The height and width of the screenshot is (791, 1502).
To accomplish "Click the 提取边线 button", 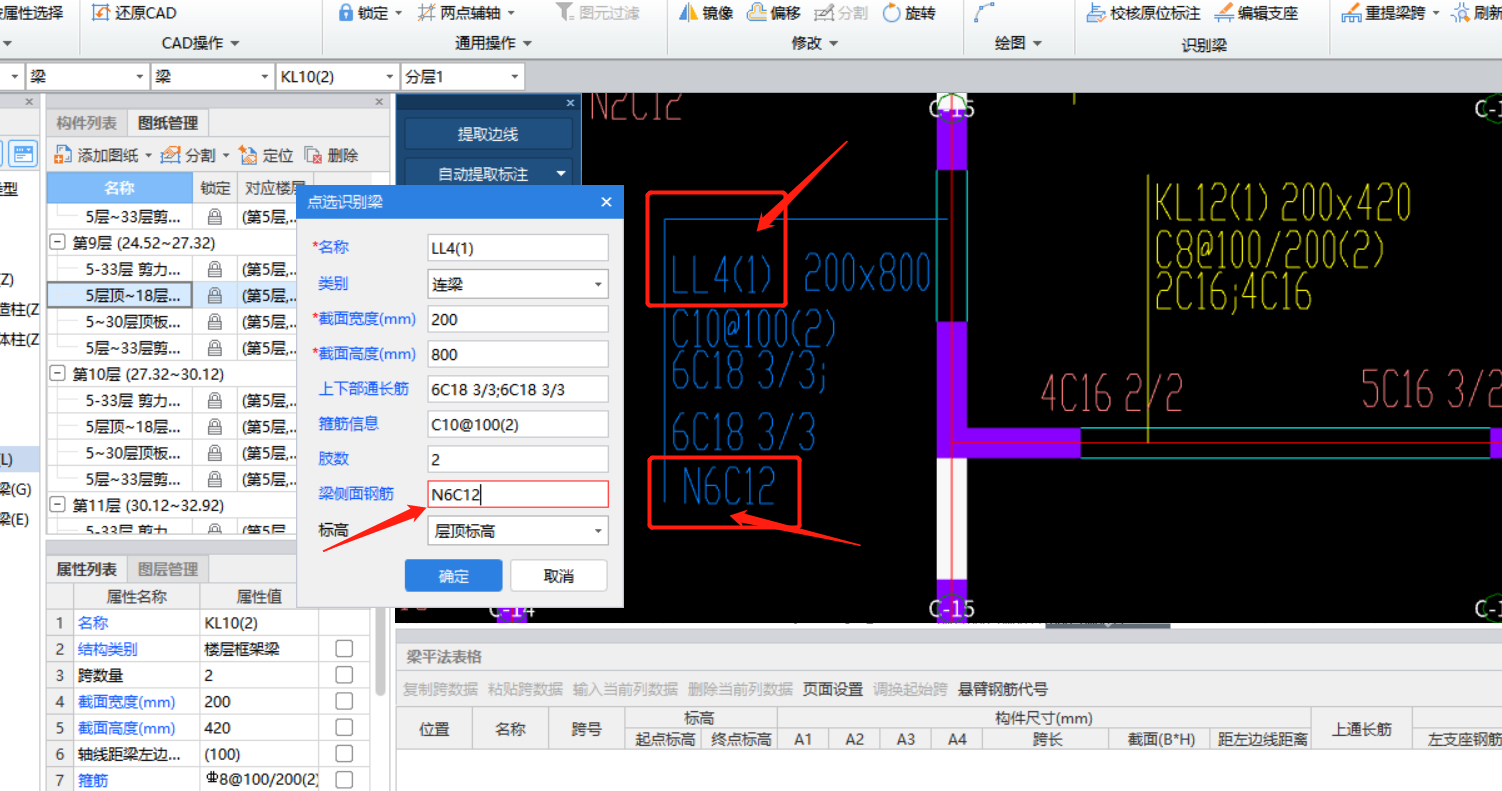I will point(488,134).
